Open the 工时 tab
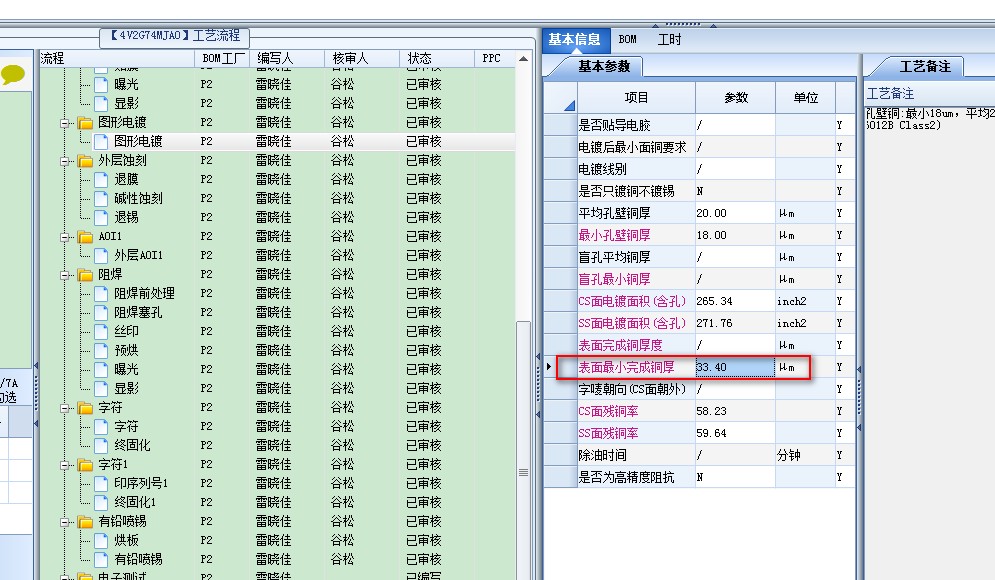Viewport: 995px width, 580px height. click(669, 40)
